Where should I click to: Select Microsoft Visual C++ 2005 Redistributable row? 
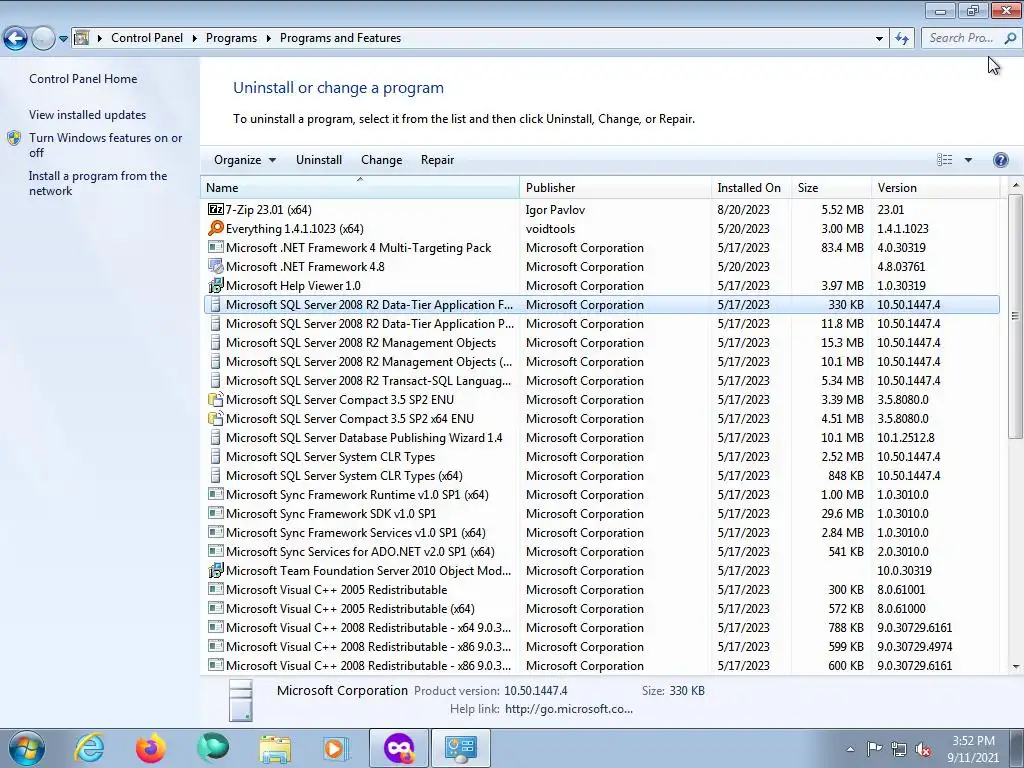(601, 589)
